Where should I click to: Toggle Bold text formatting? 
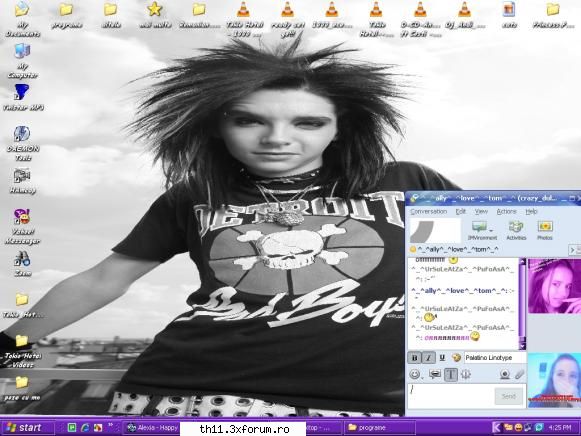click(414, 357)
